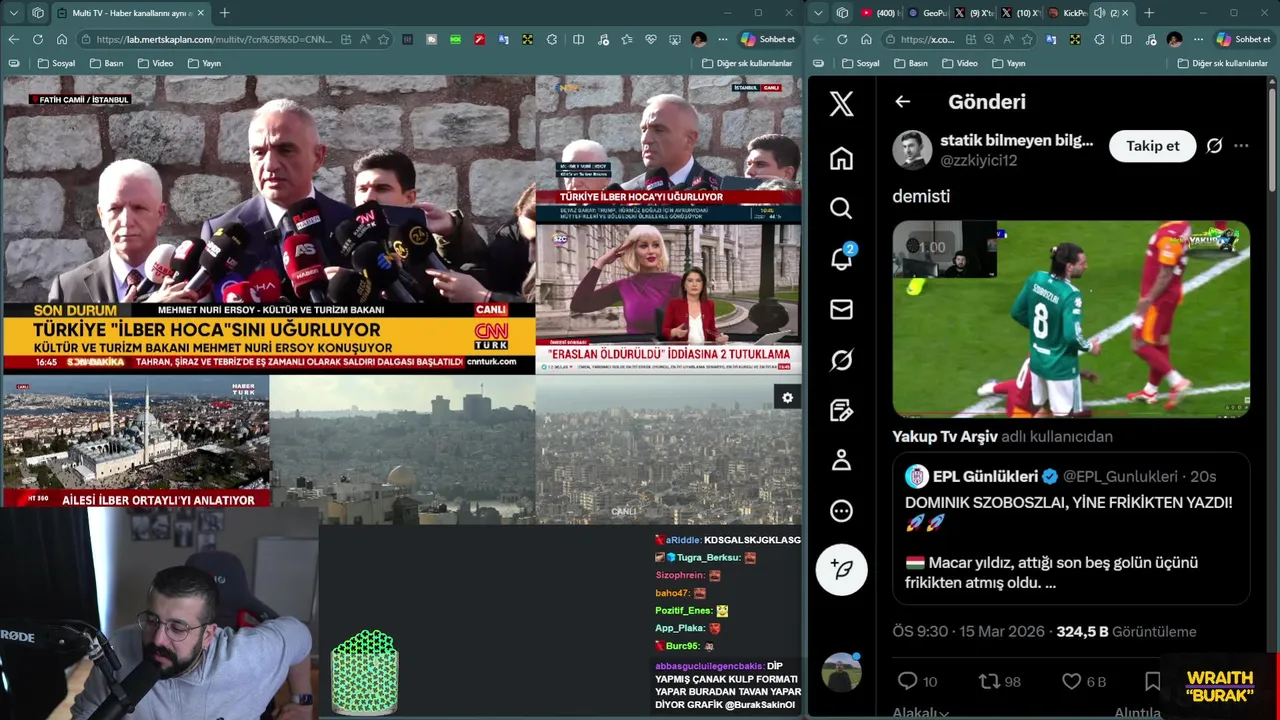Open the X search page

[x=841, y=208]
